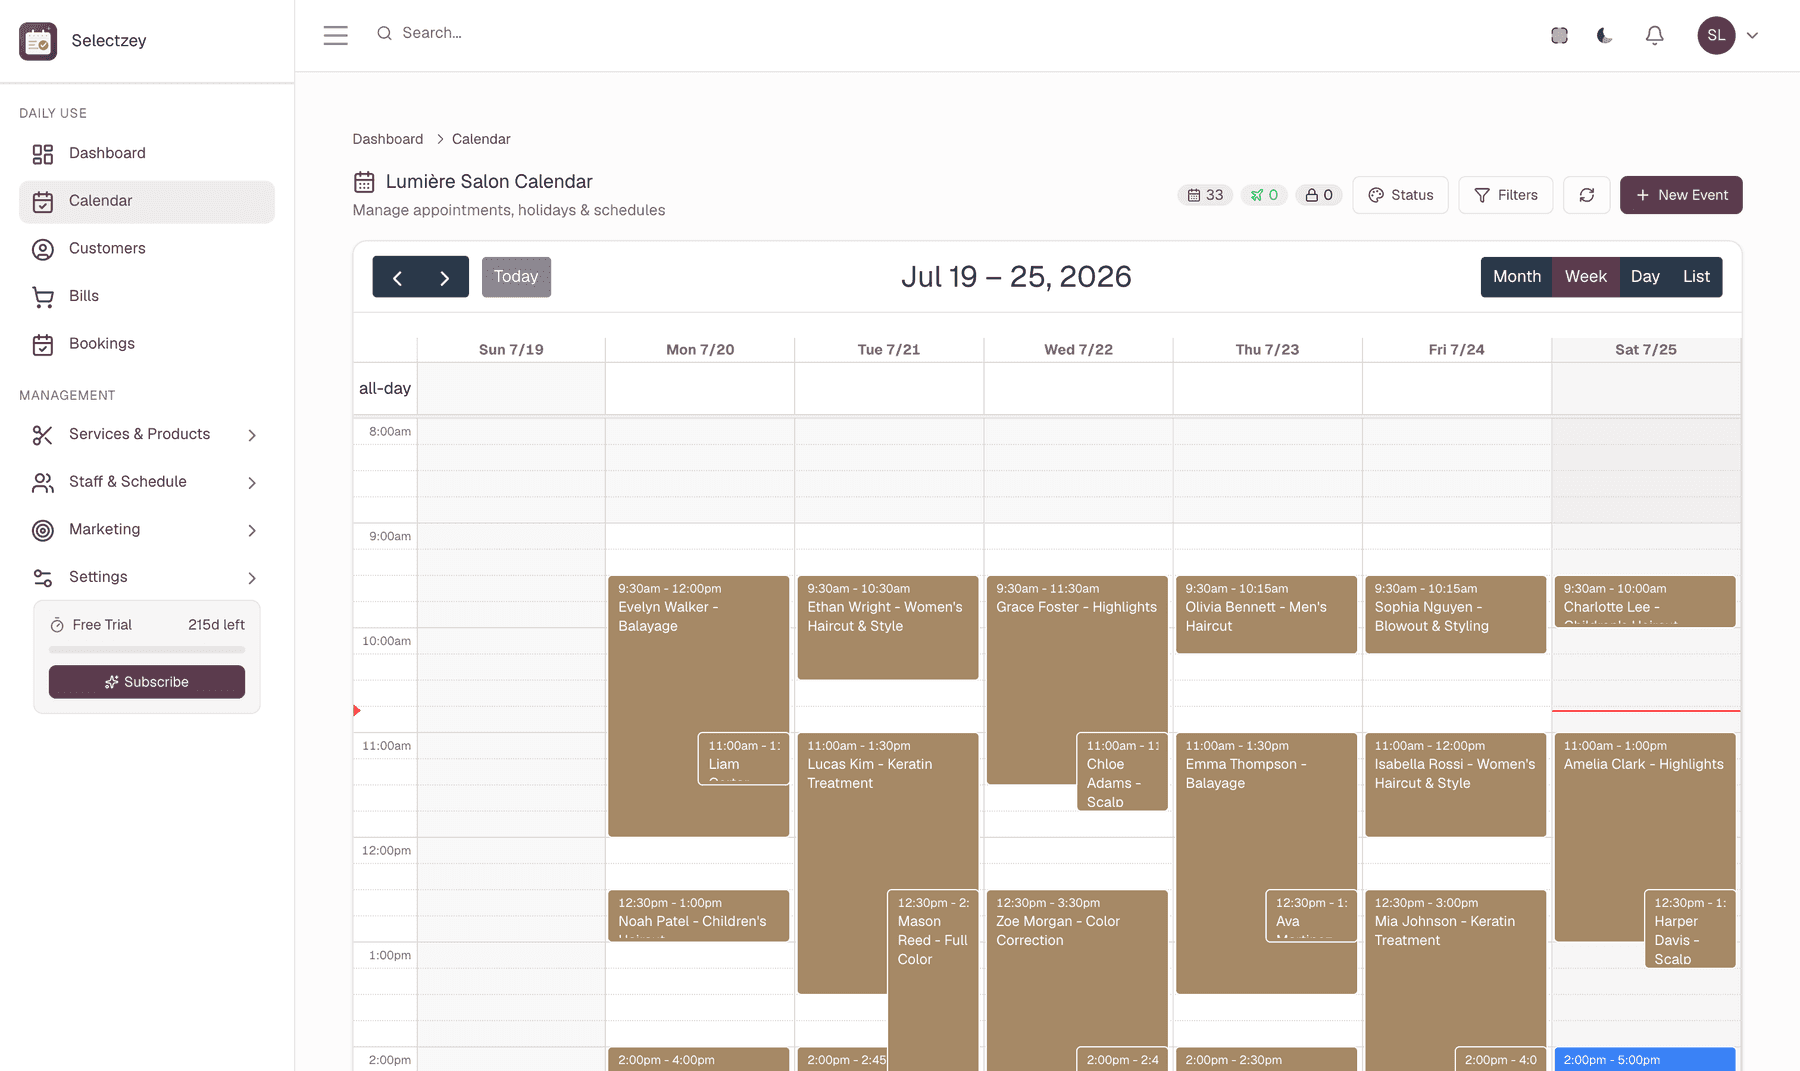Go to next week arrow
1800x1071 pixels.
pyautogui.click(x=445, y=277)
